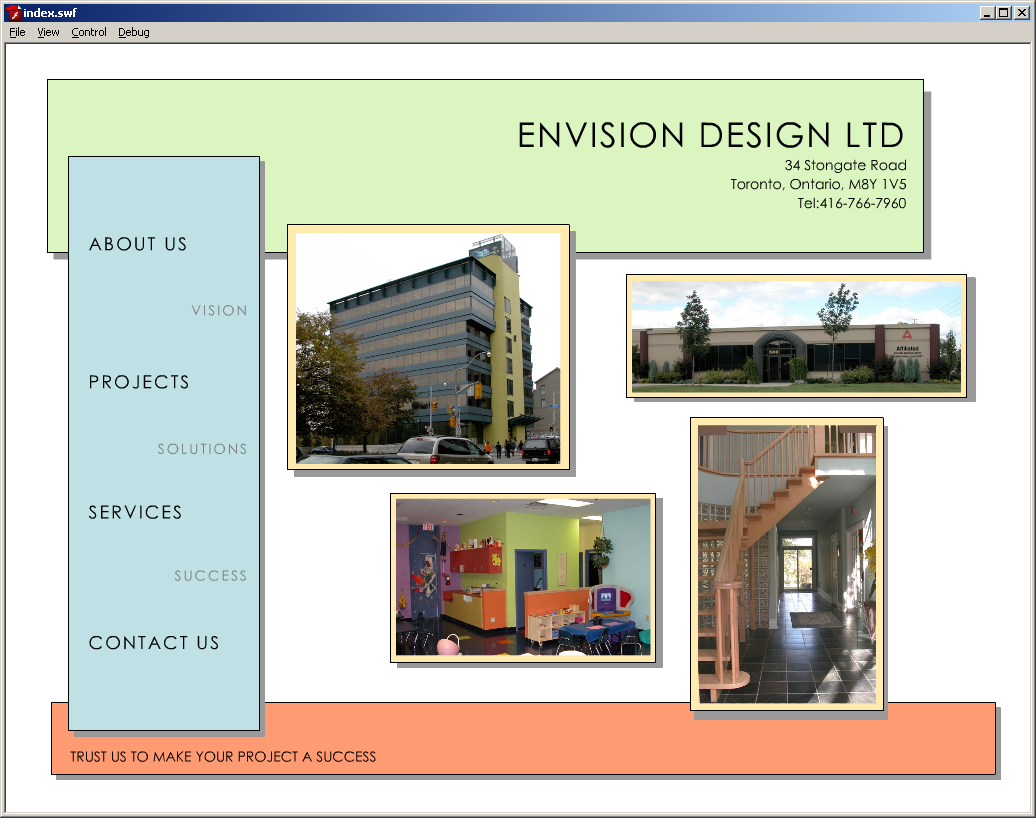The height and width of the screenshot is (818, 1036).
Task: Click the Vision sub-label
Action: click(x=219, y=311)
